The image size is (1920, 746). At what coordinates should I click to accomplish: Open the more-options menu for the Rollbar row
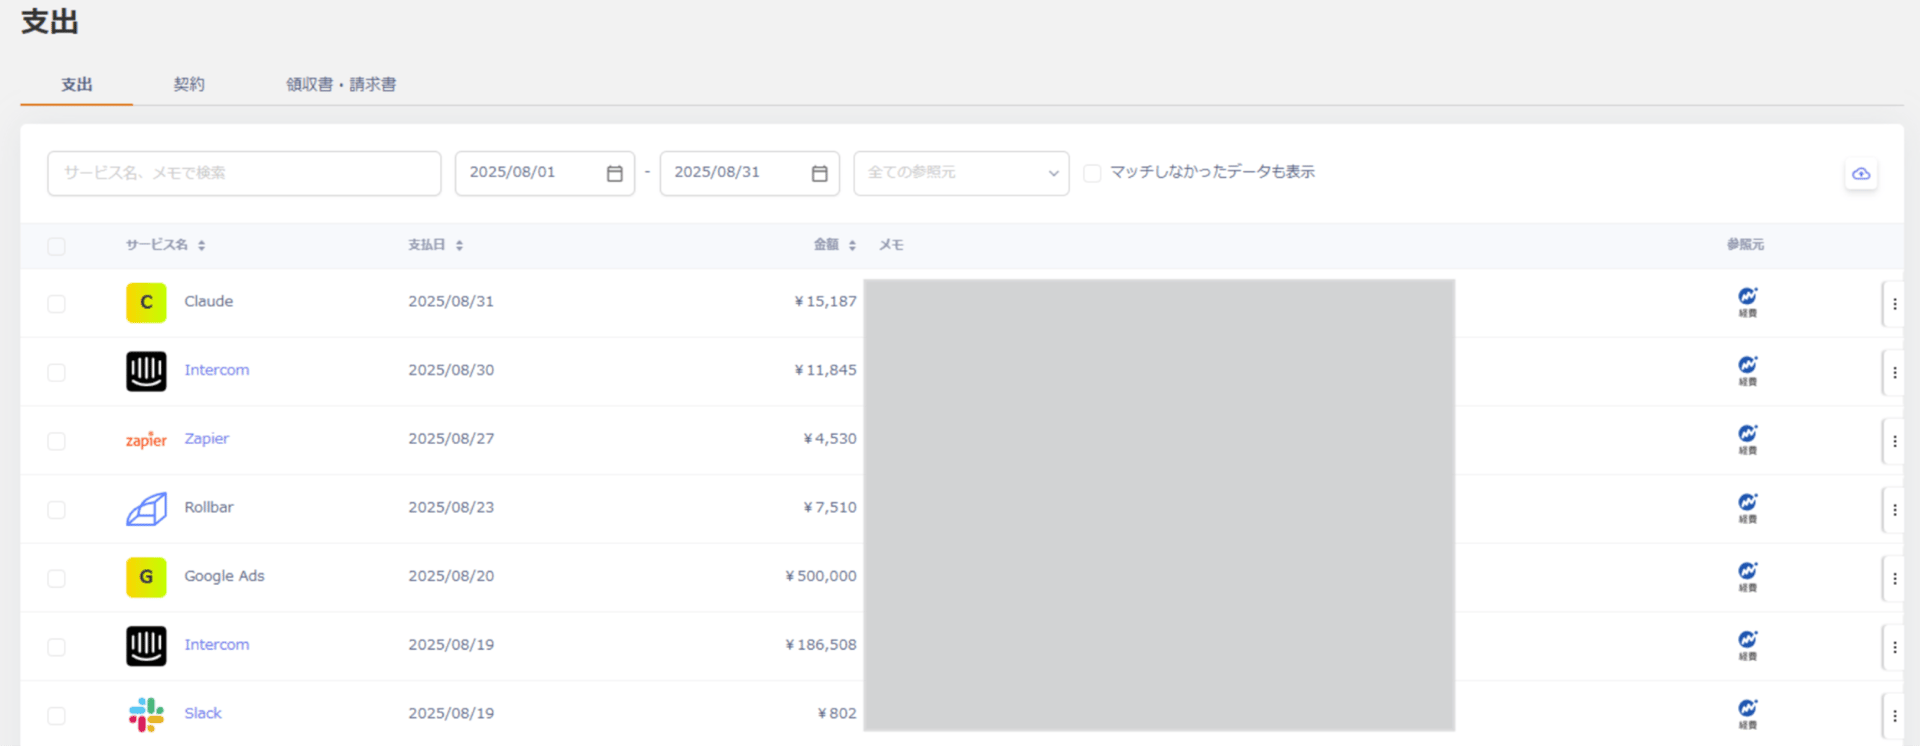coord(1894,510)
